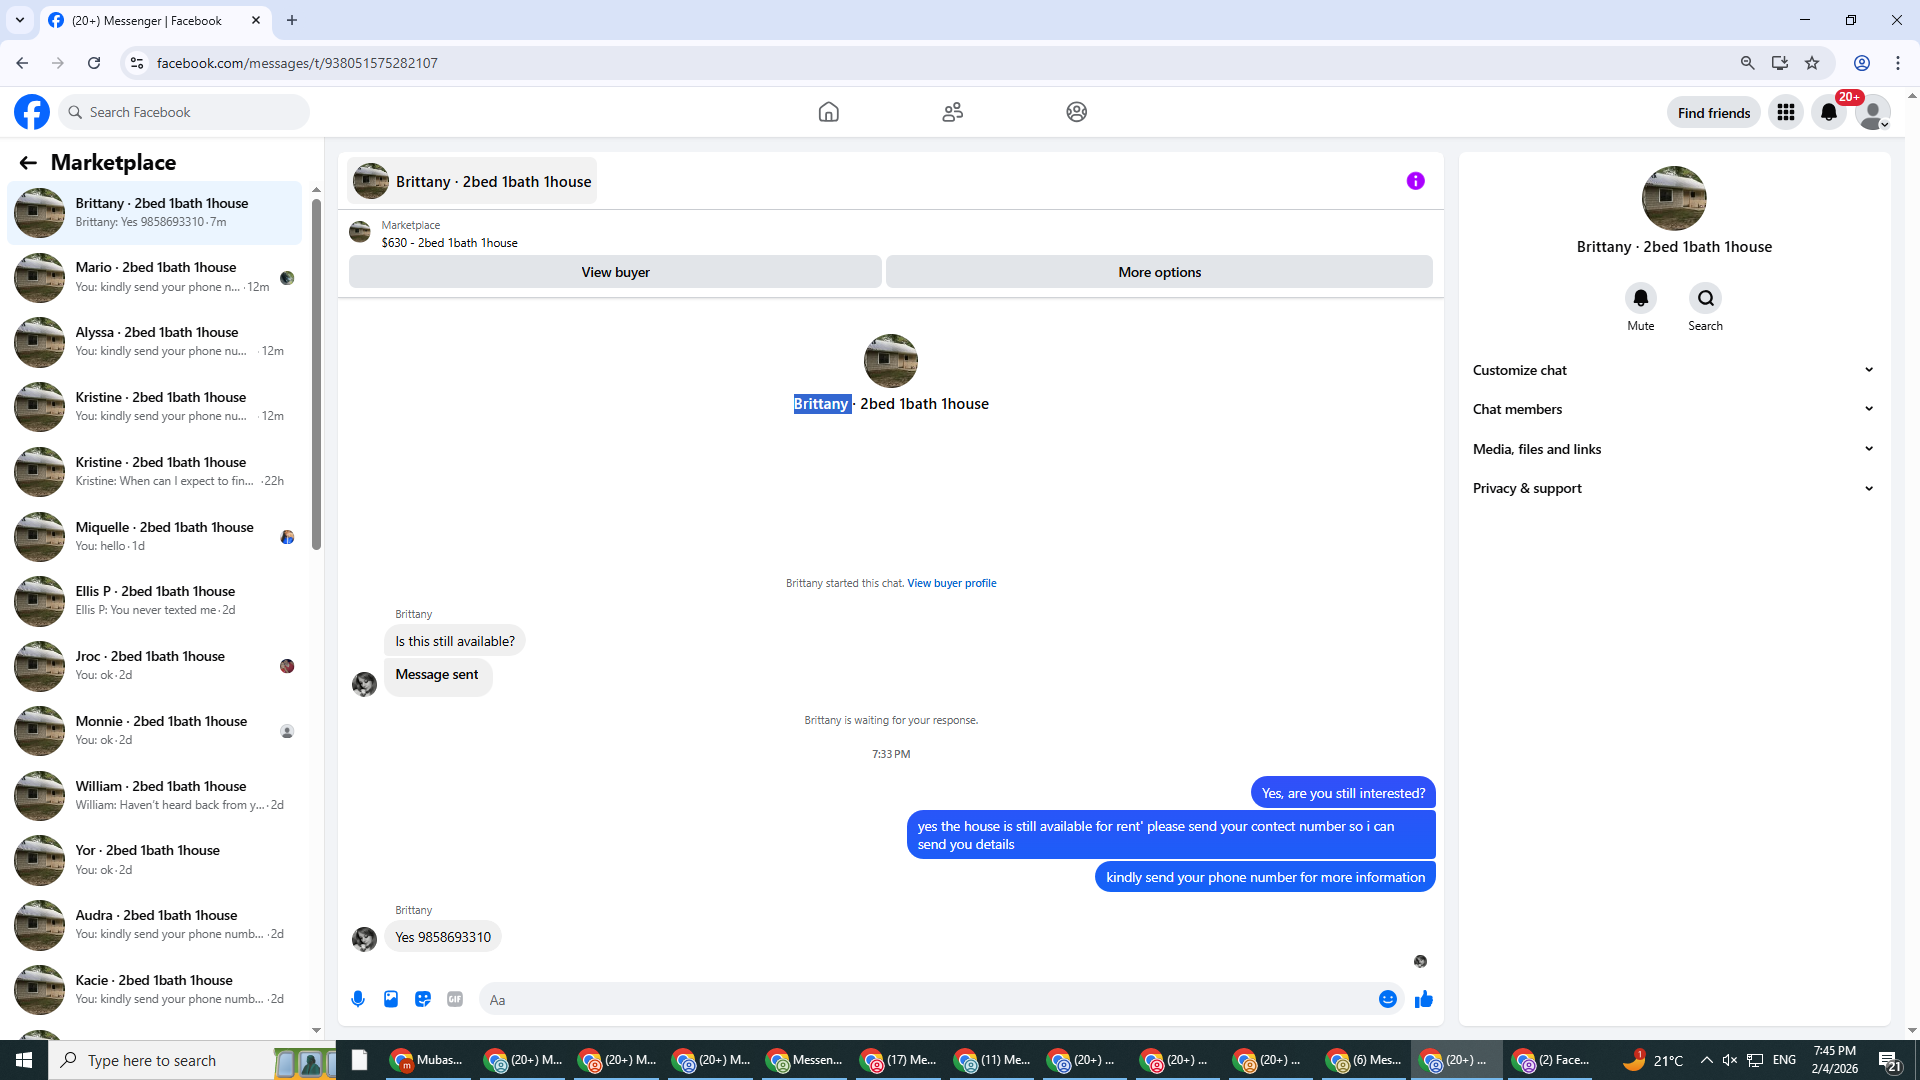This screenshot has width=1920, height=1080.
Task: Open the GIF picker icon
Action: [455, 999]
